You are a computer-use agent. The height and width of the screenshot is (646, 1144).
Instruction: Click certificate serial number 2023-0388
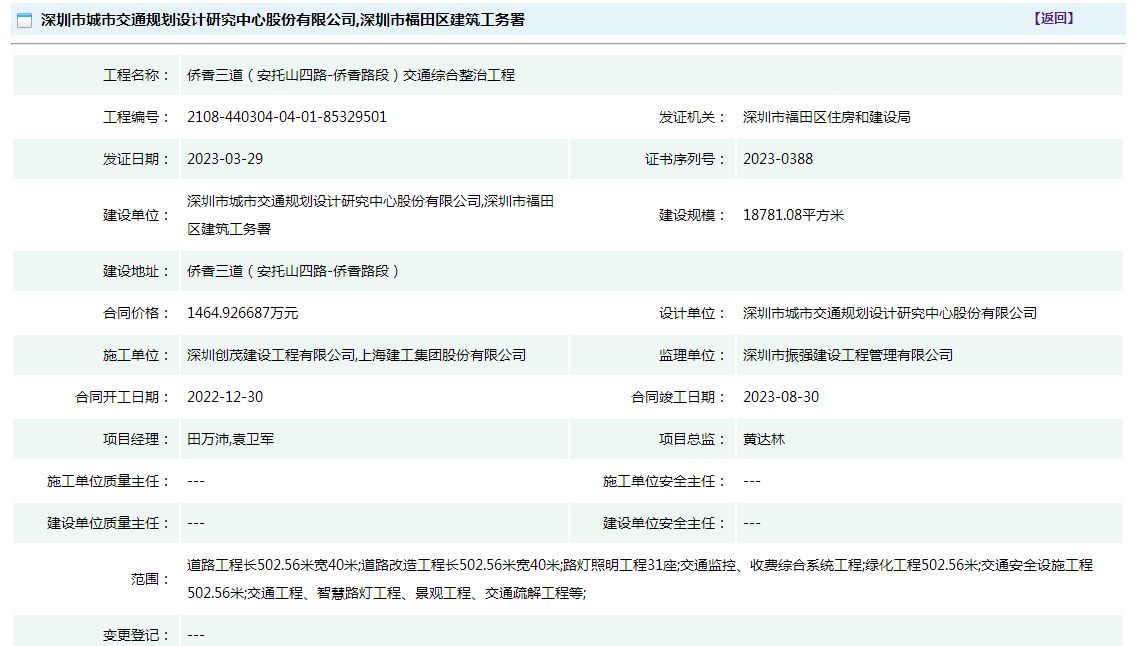778,159
